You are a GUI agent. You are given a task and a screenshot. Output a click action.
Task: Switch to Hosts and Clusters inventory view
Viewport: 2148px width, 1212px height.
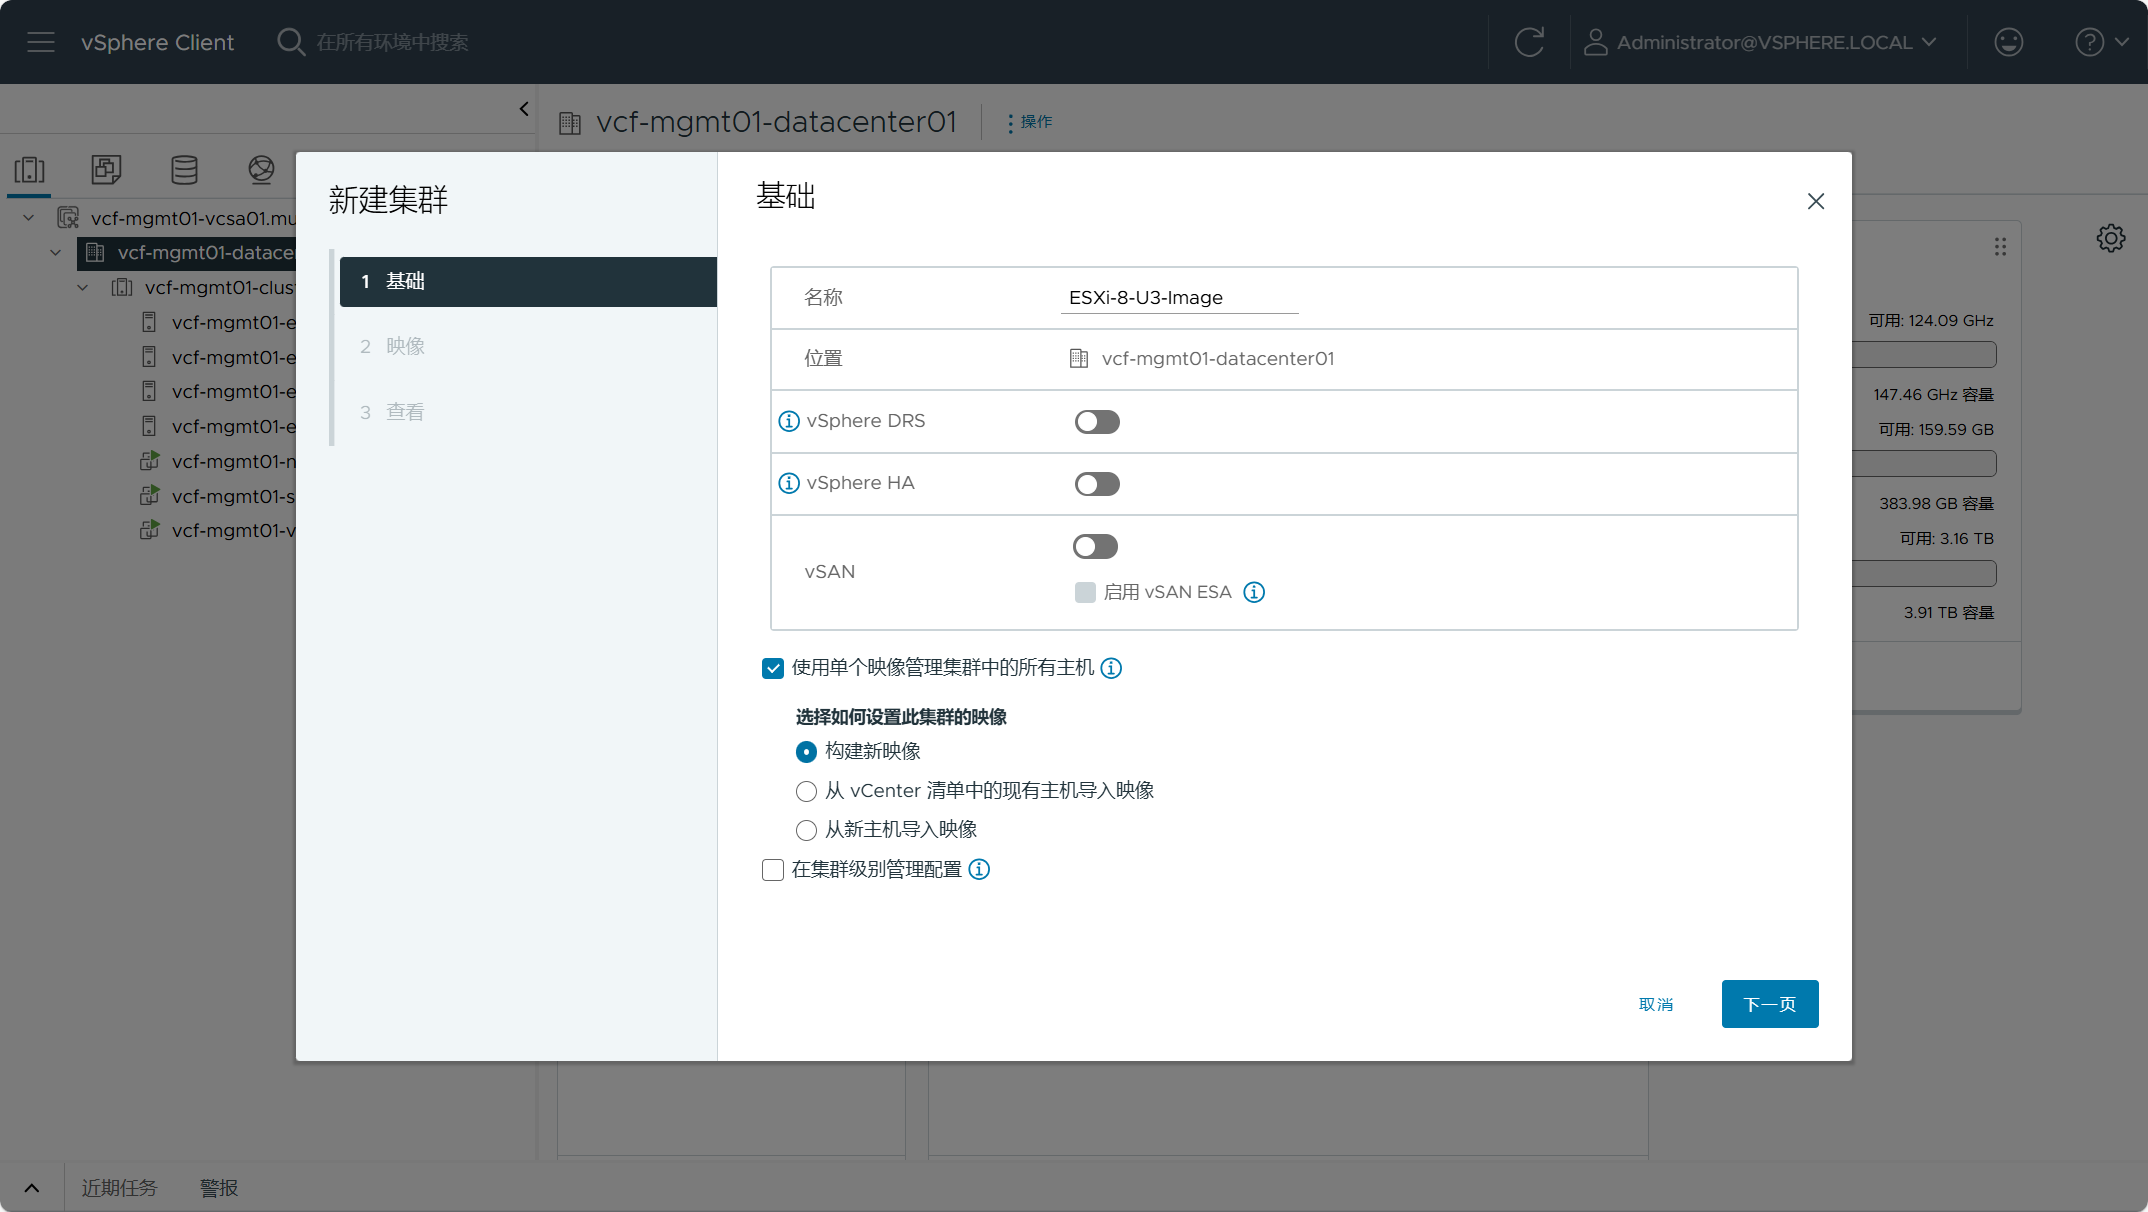30,170
